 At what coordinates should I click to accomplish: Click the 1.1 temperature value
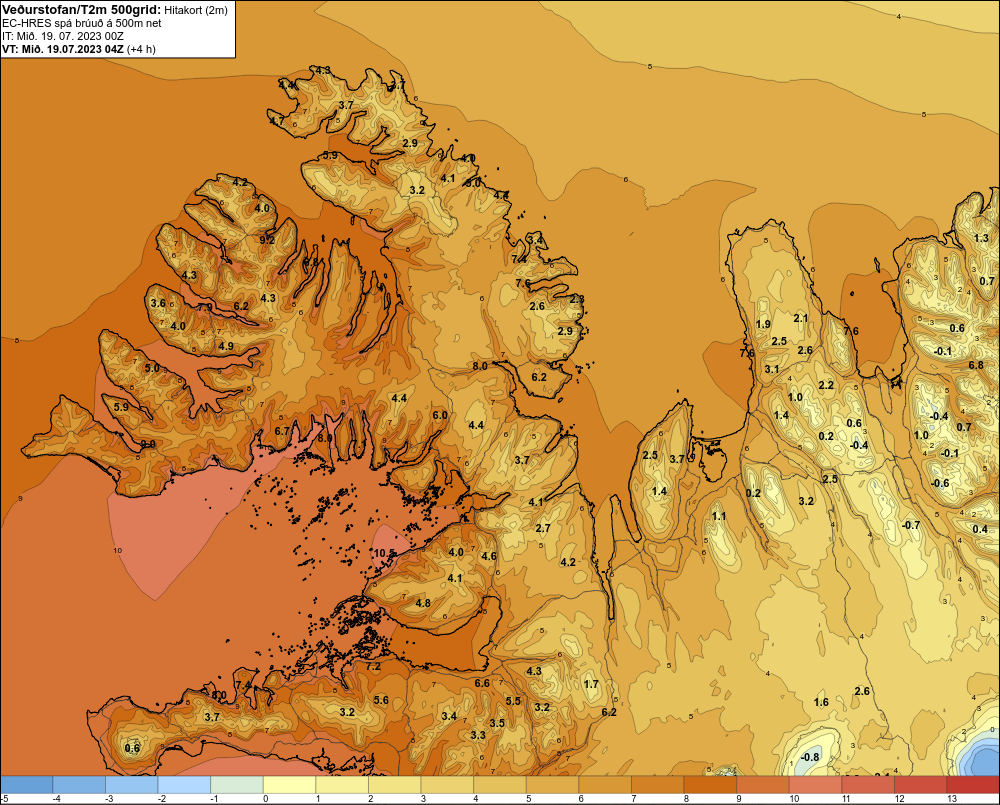tap(719, 516)
